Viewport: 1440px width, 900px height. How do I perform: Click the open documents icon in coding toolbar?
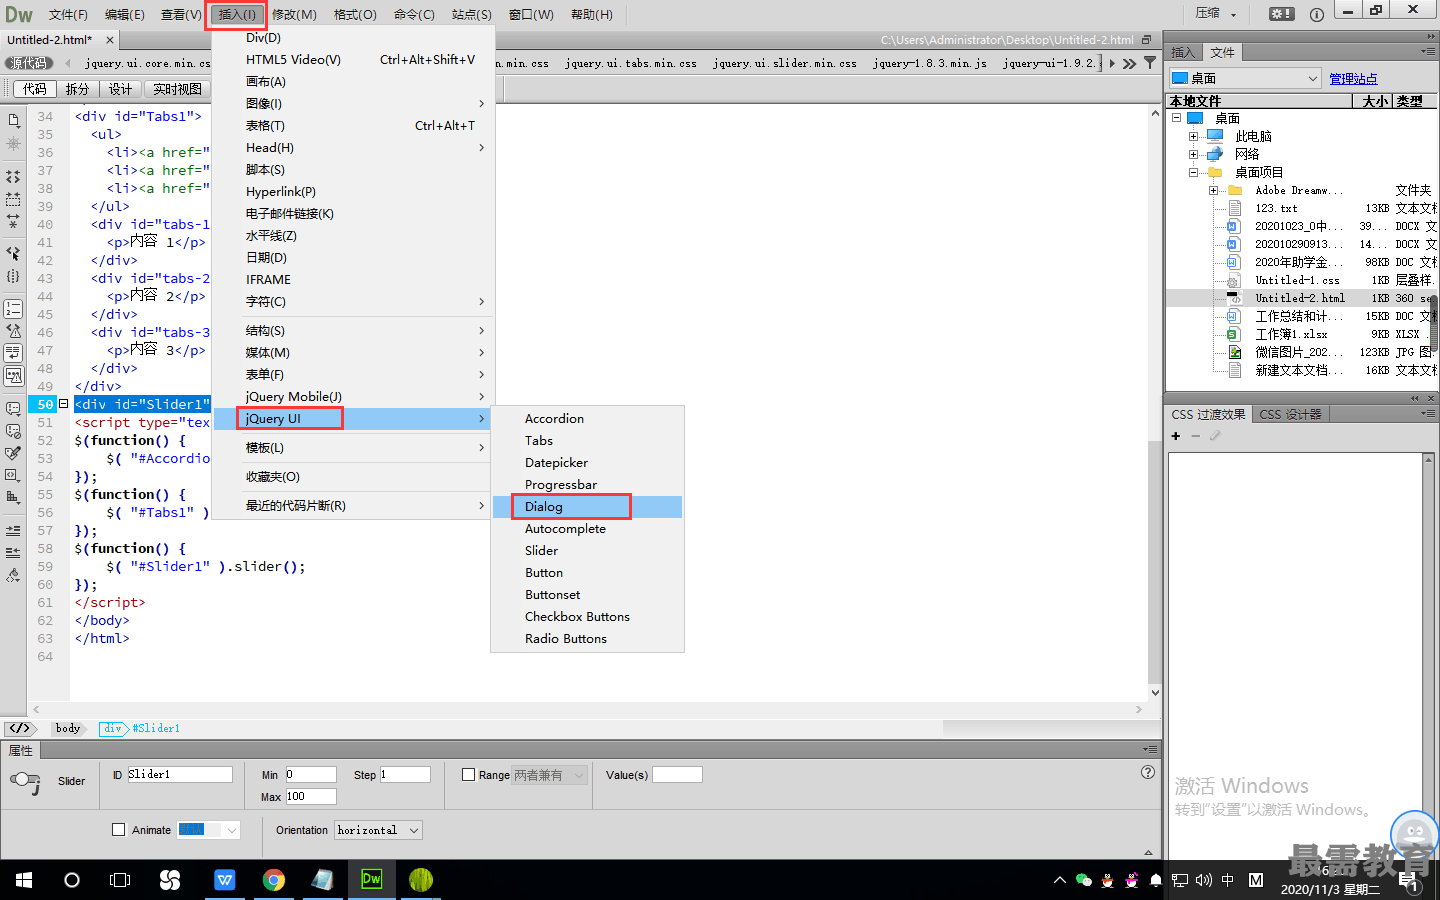coord(13,121)
